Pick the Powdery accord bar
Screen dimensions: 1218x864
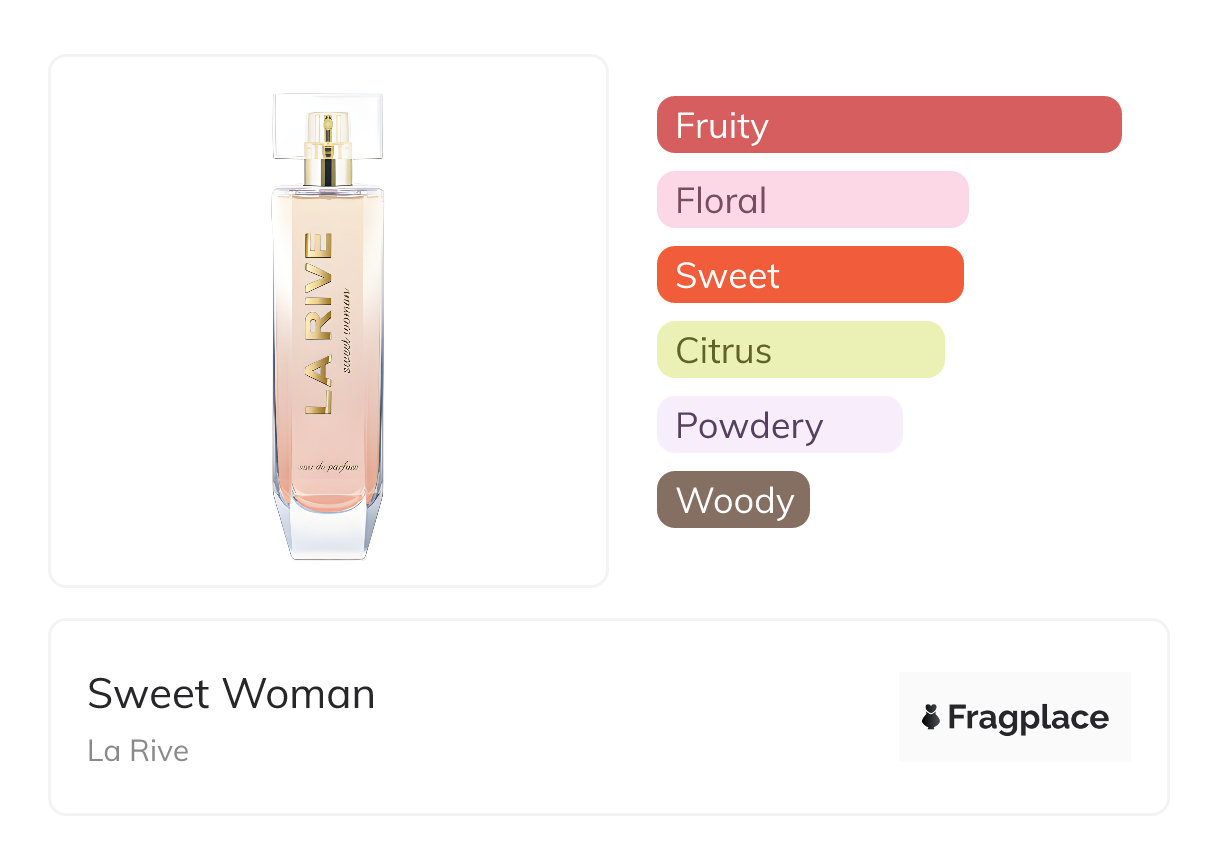779,425
